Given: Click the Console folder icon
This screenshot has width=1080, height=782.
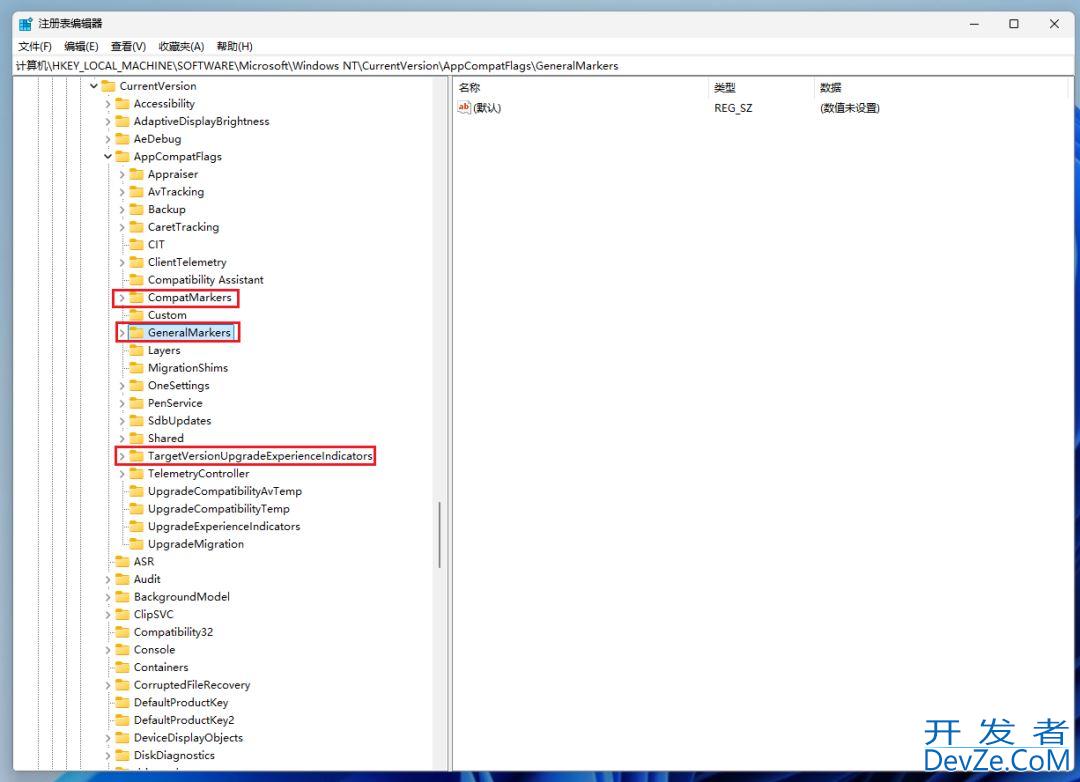Looking at the screenshot, I should pos(123,649).
